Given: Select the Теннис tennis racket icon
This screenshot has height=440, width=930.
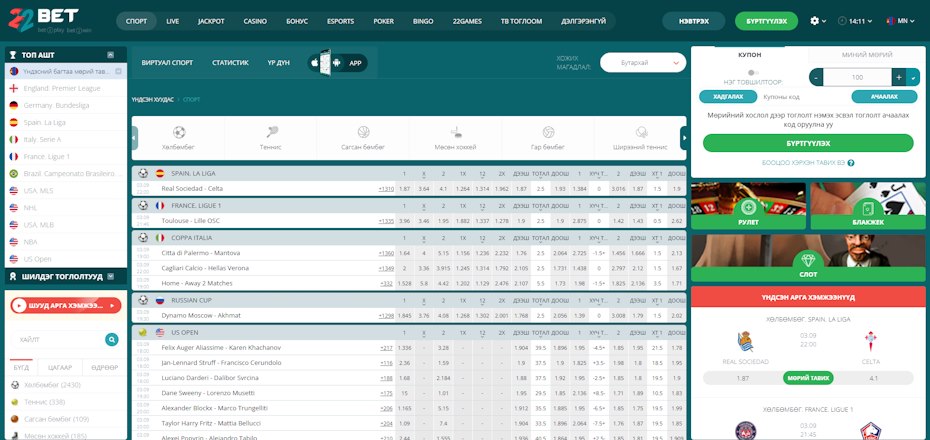Looking at the screenshot, I should pyautogui.click(x=271, y=132).
